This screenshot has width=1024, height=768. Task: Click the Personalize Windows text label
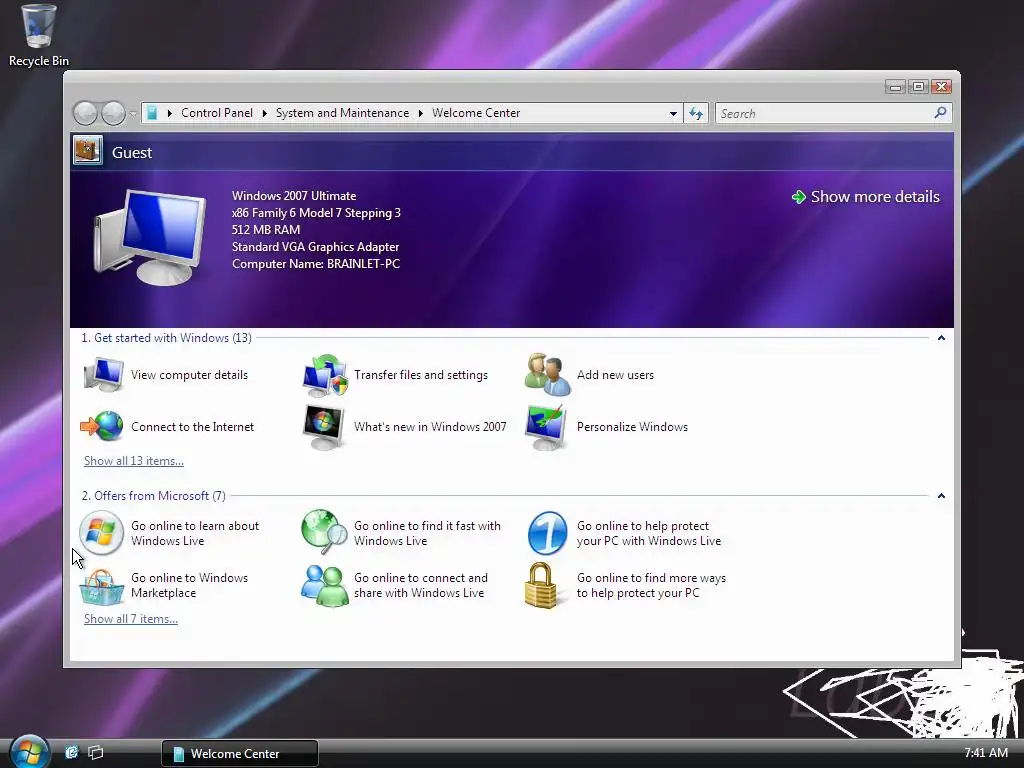[632, 426]
